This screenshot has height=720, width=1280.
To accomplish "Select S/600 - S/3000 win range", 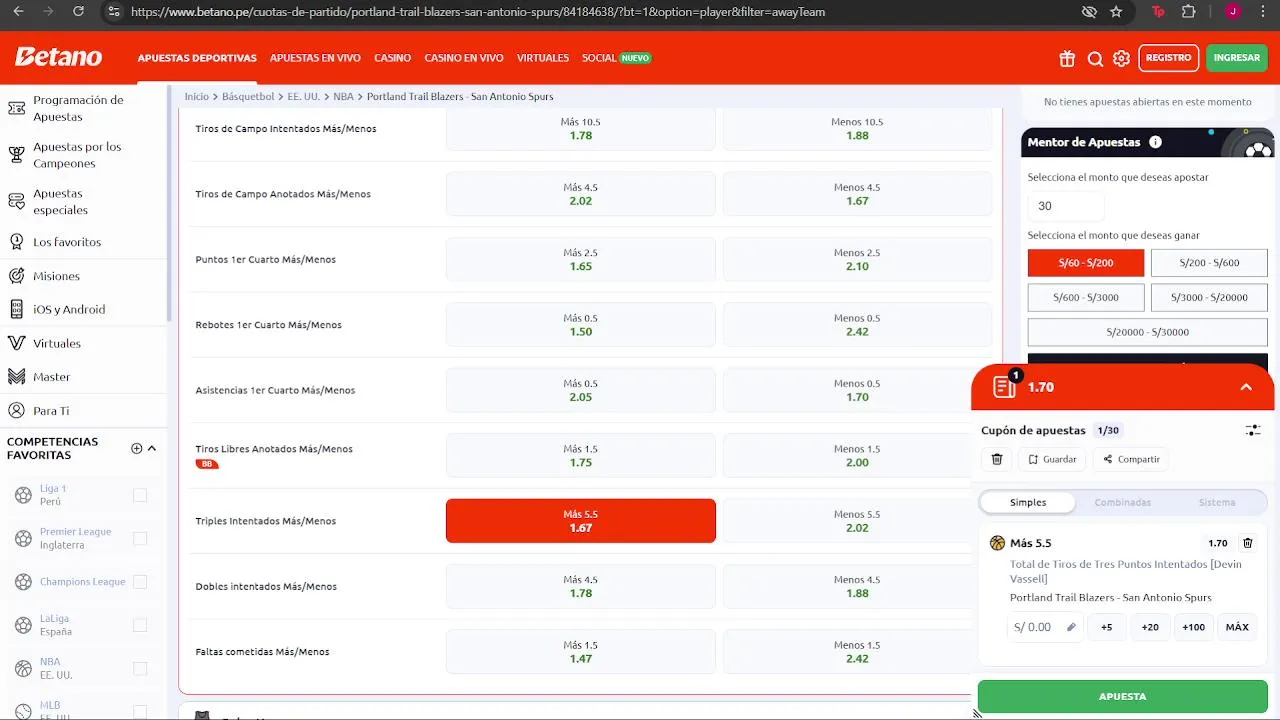I will pyautogui.click(x=1085, y=297).
